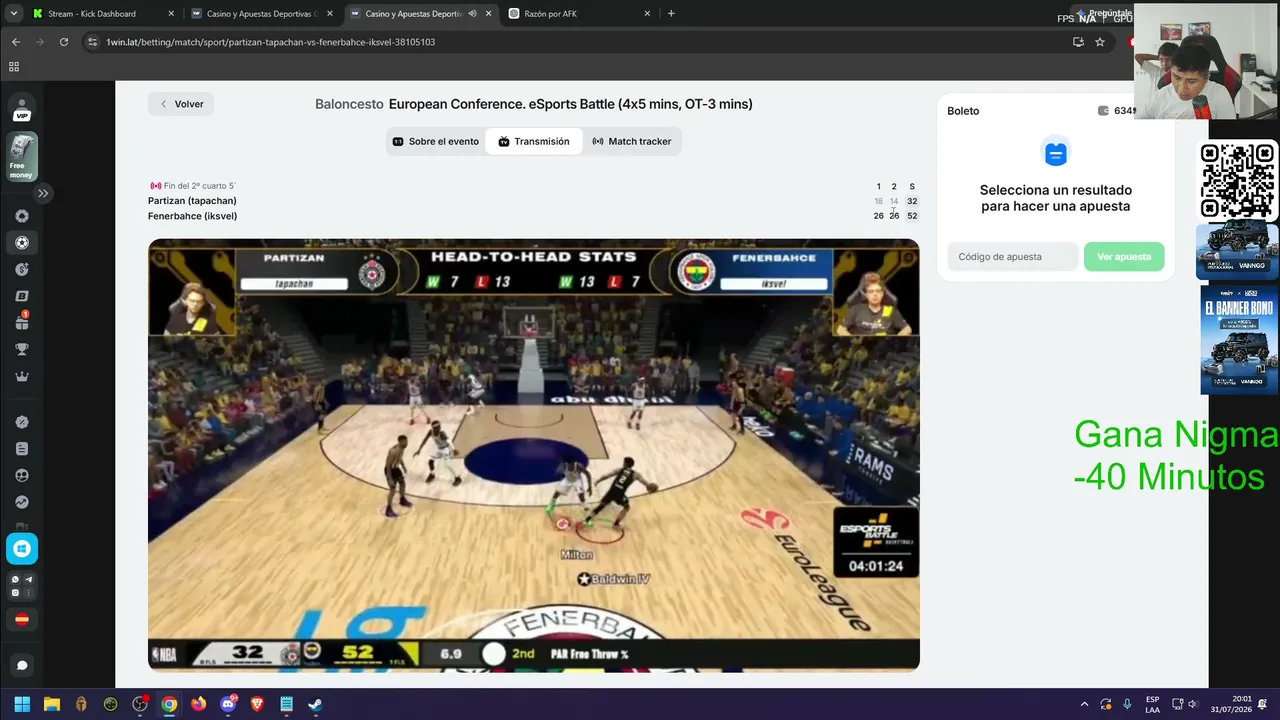Open the casino chip icon in sidebar
The image size is (1280, 720).
pos(22,216)
